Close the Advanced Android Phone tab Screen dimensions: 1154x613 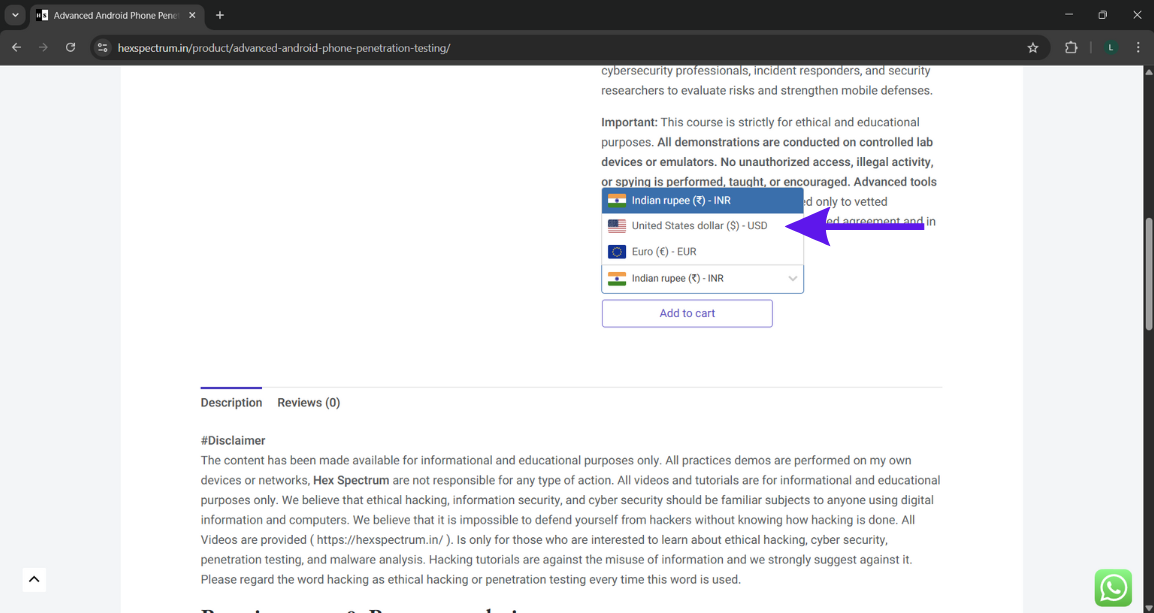click(192, 15)
